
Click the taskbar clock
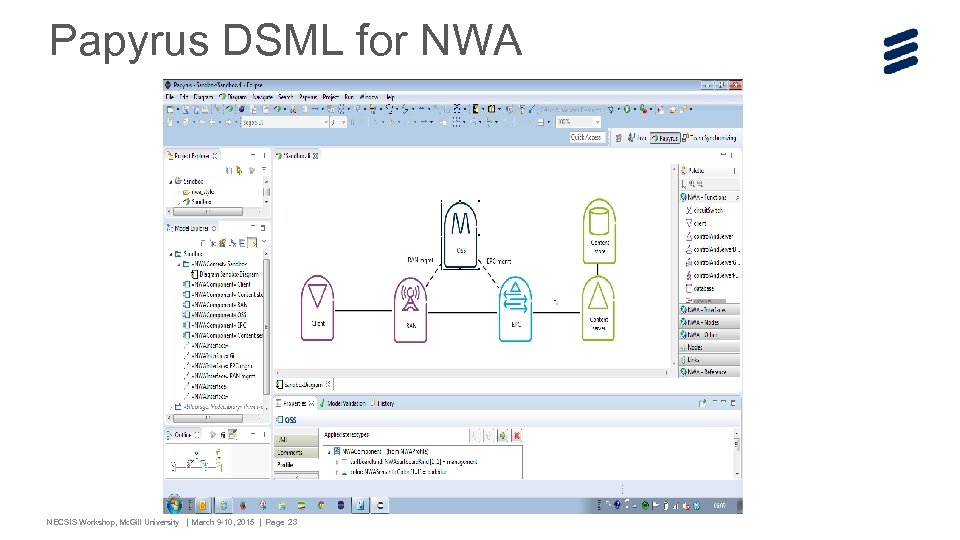[x=720, y=506]
